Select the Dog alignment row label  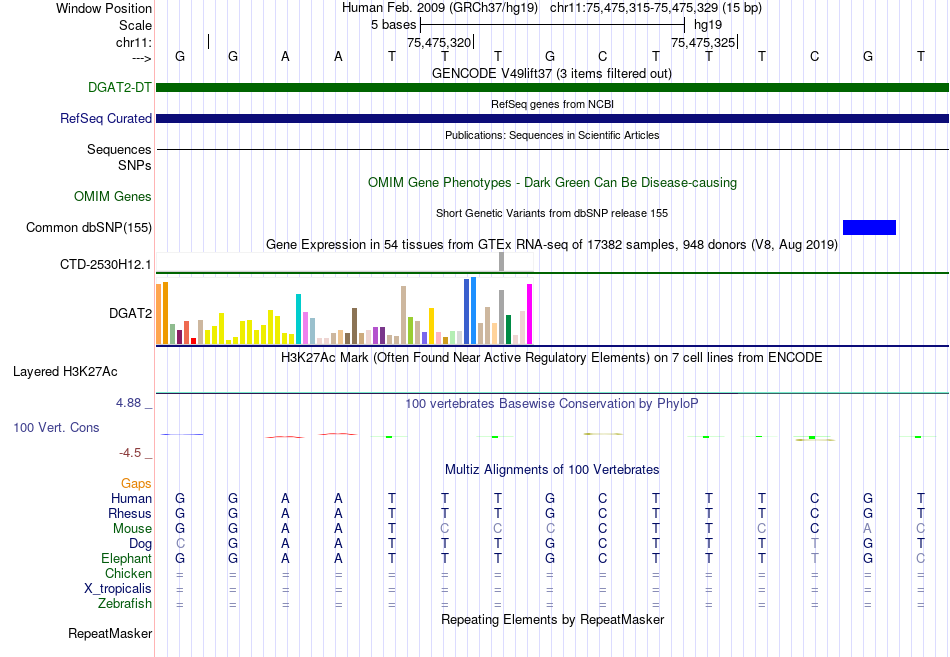pyautogui.click(x=140, y=544)
